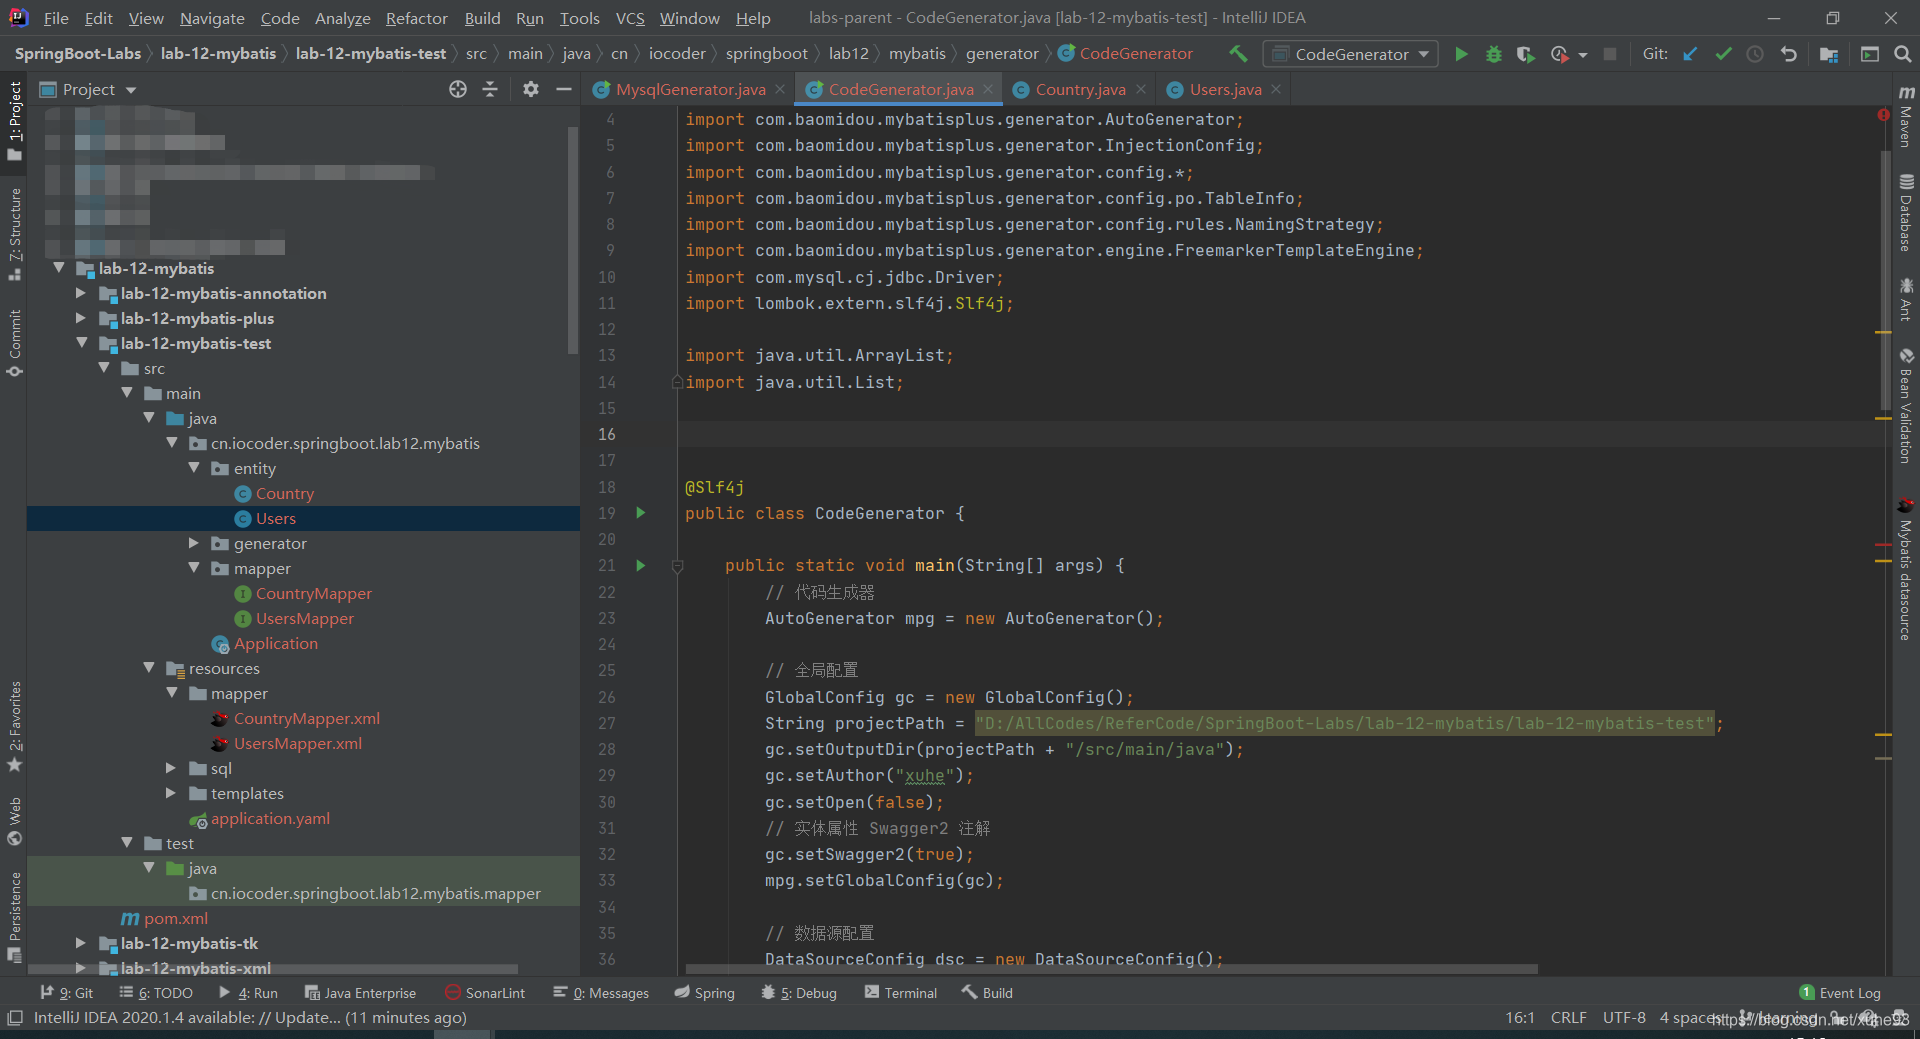This screenshot has height=1039, width=1920.
Task: Click the fold marker beside import java.util.List
Action: coord(677,382)
